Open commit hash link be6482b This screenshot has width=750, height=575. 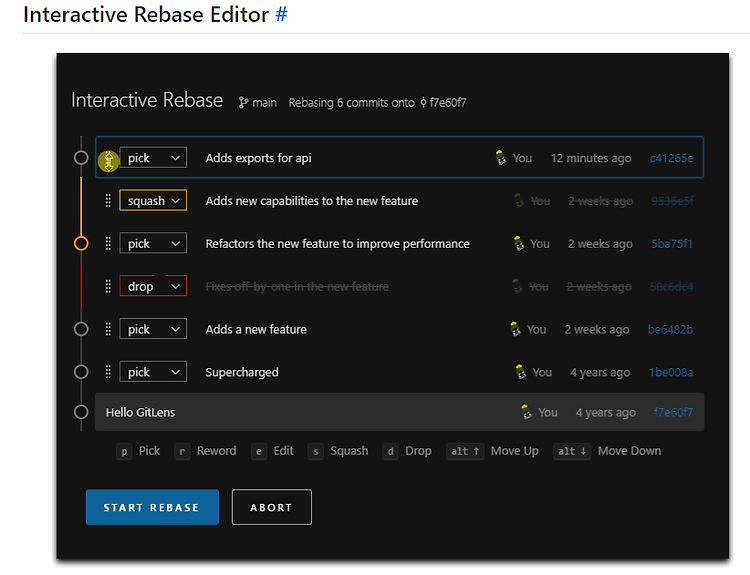[671, 329]
